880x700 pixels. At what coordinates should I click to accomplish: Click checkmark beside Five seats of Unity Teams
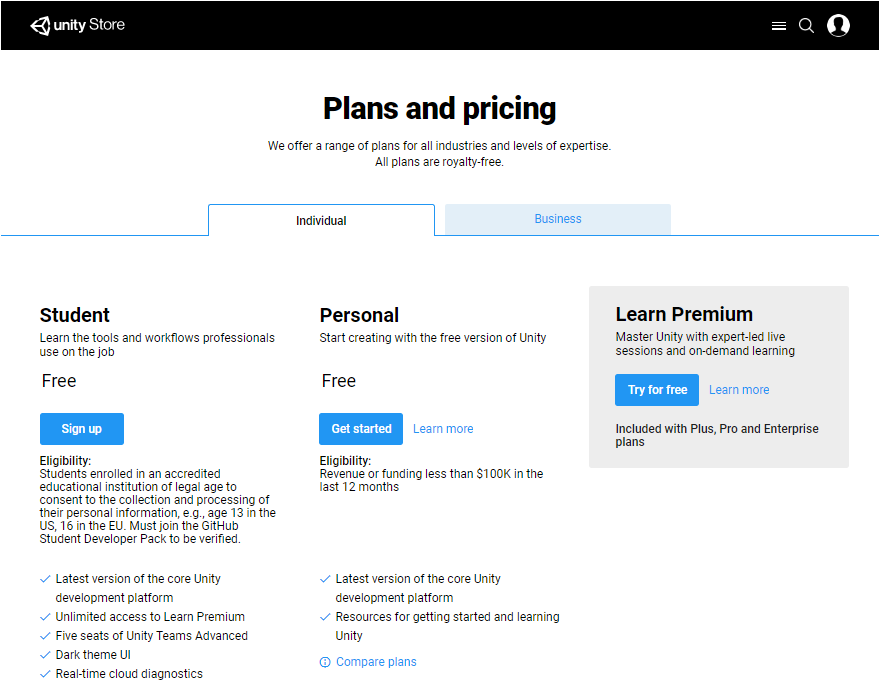pos(45,636)
